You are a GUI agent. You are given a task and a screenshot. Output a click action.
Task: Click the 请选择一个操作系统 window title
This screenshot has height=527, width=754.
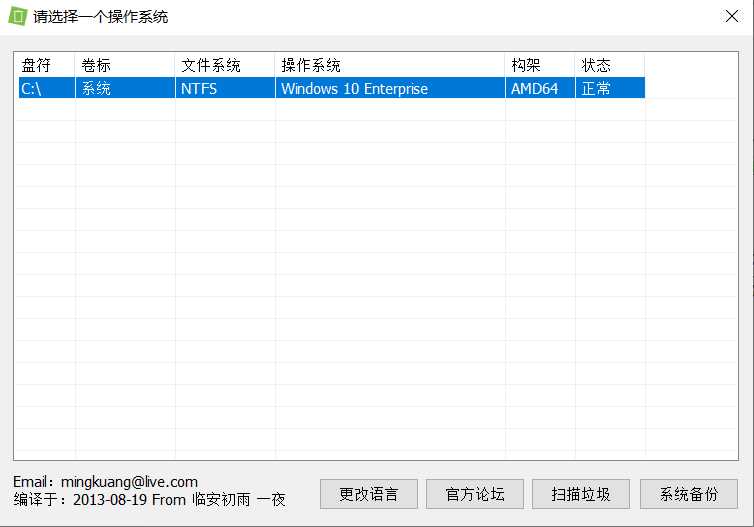[x=101, y=16]
